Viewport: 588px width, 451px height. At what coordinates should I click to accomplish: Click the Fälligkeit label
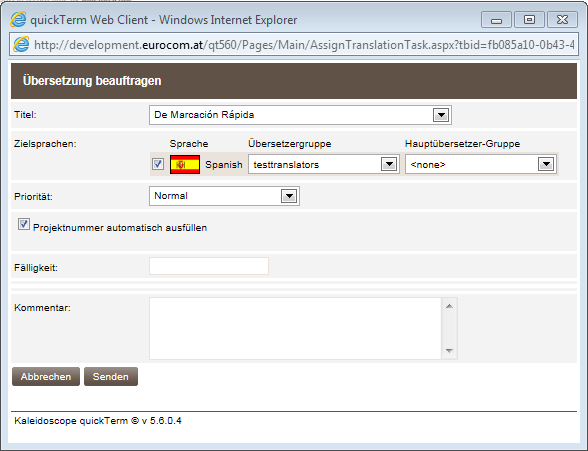[36, 268]
